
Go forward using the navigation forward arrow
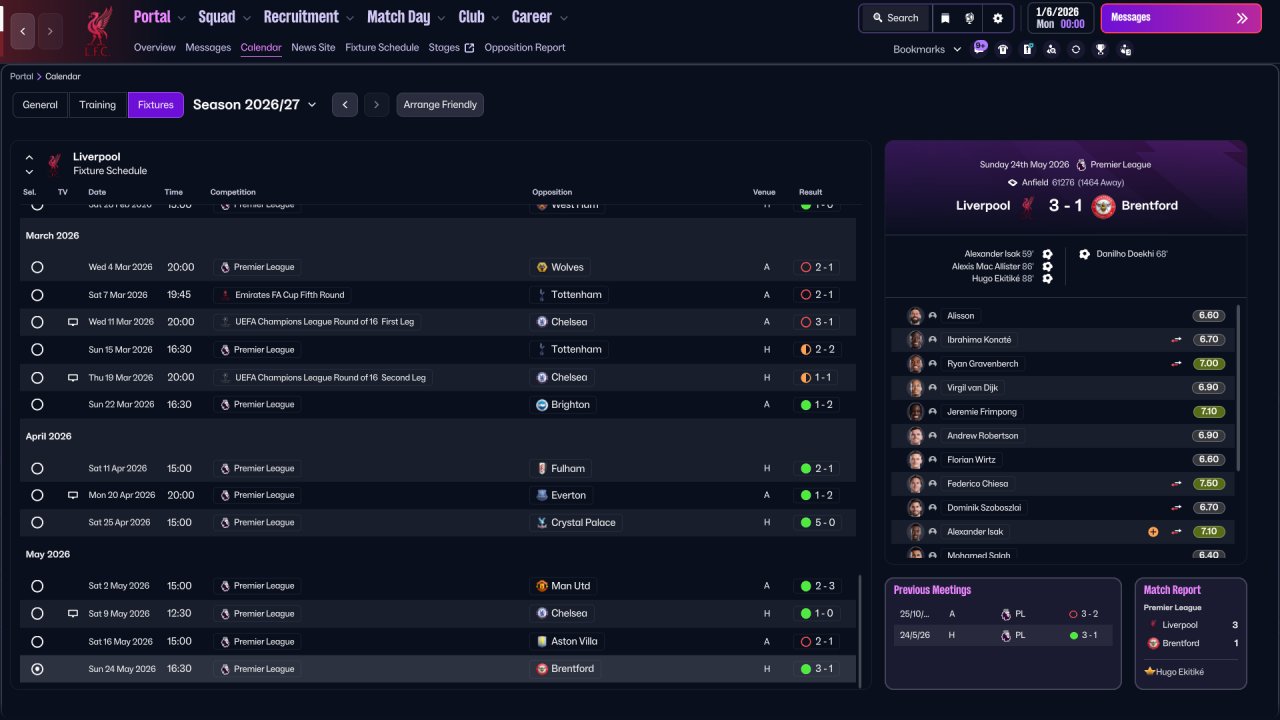click(50, 31)
